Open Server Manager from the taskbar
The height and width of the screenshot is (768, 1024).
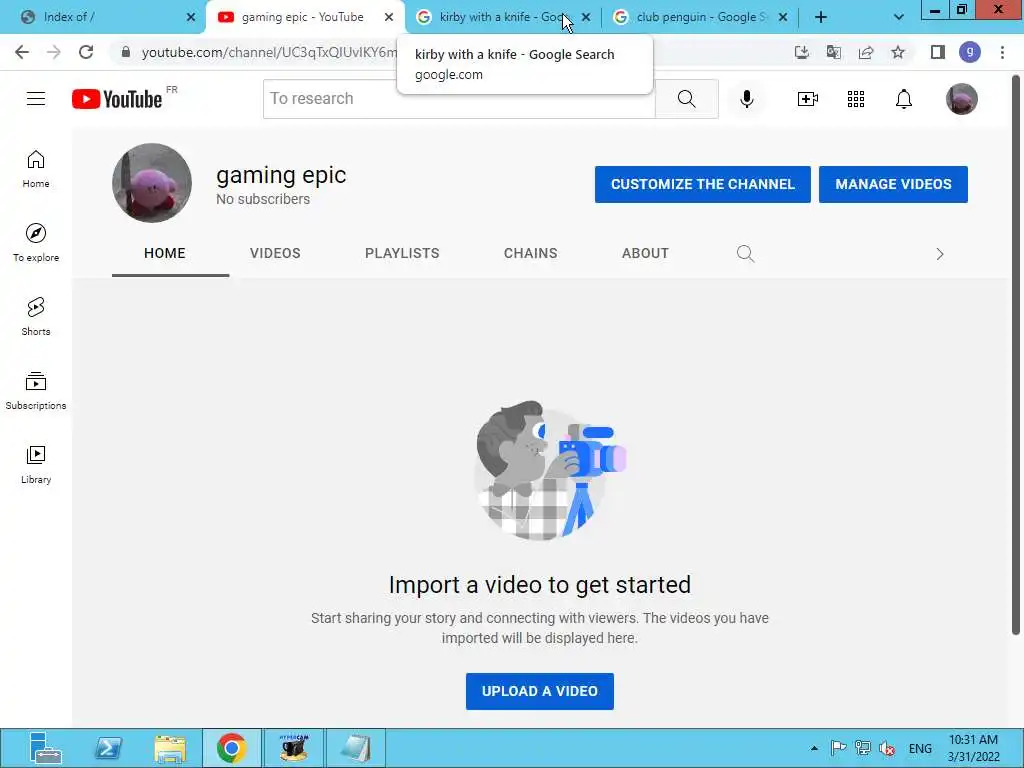(44, 748)
